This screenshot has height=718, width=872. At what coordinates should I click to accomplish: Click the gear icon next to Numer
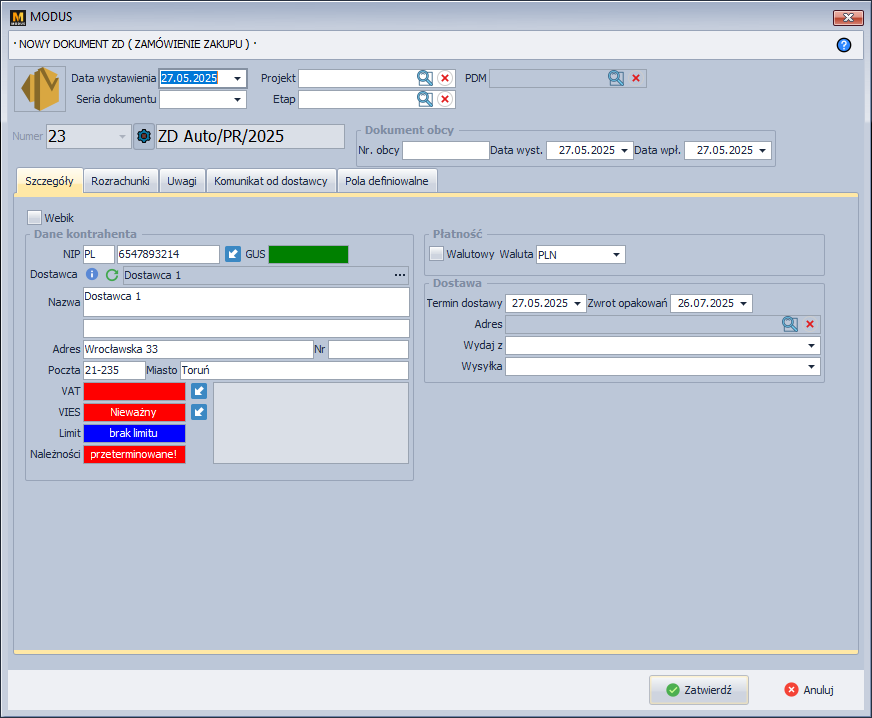coord(144,137)
